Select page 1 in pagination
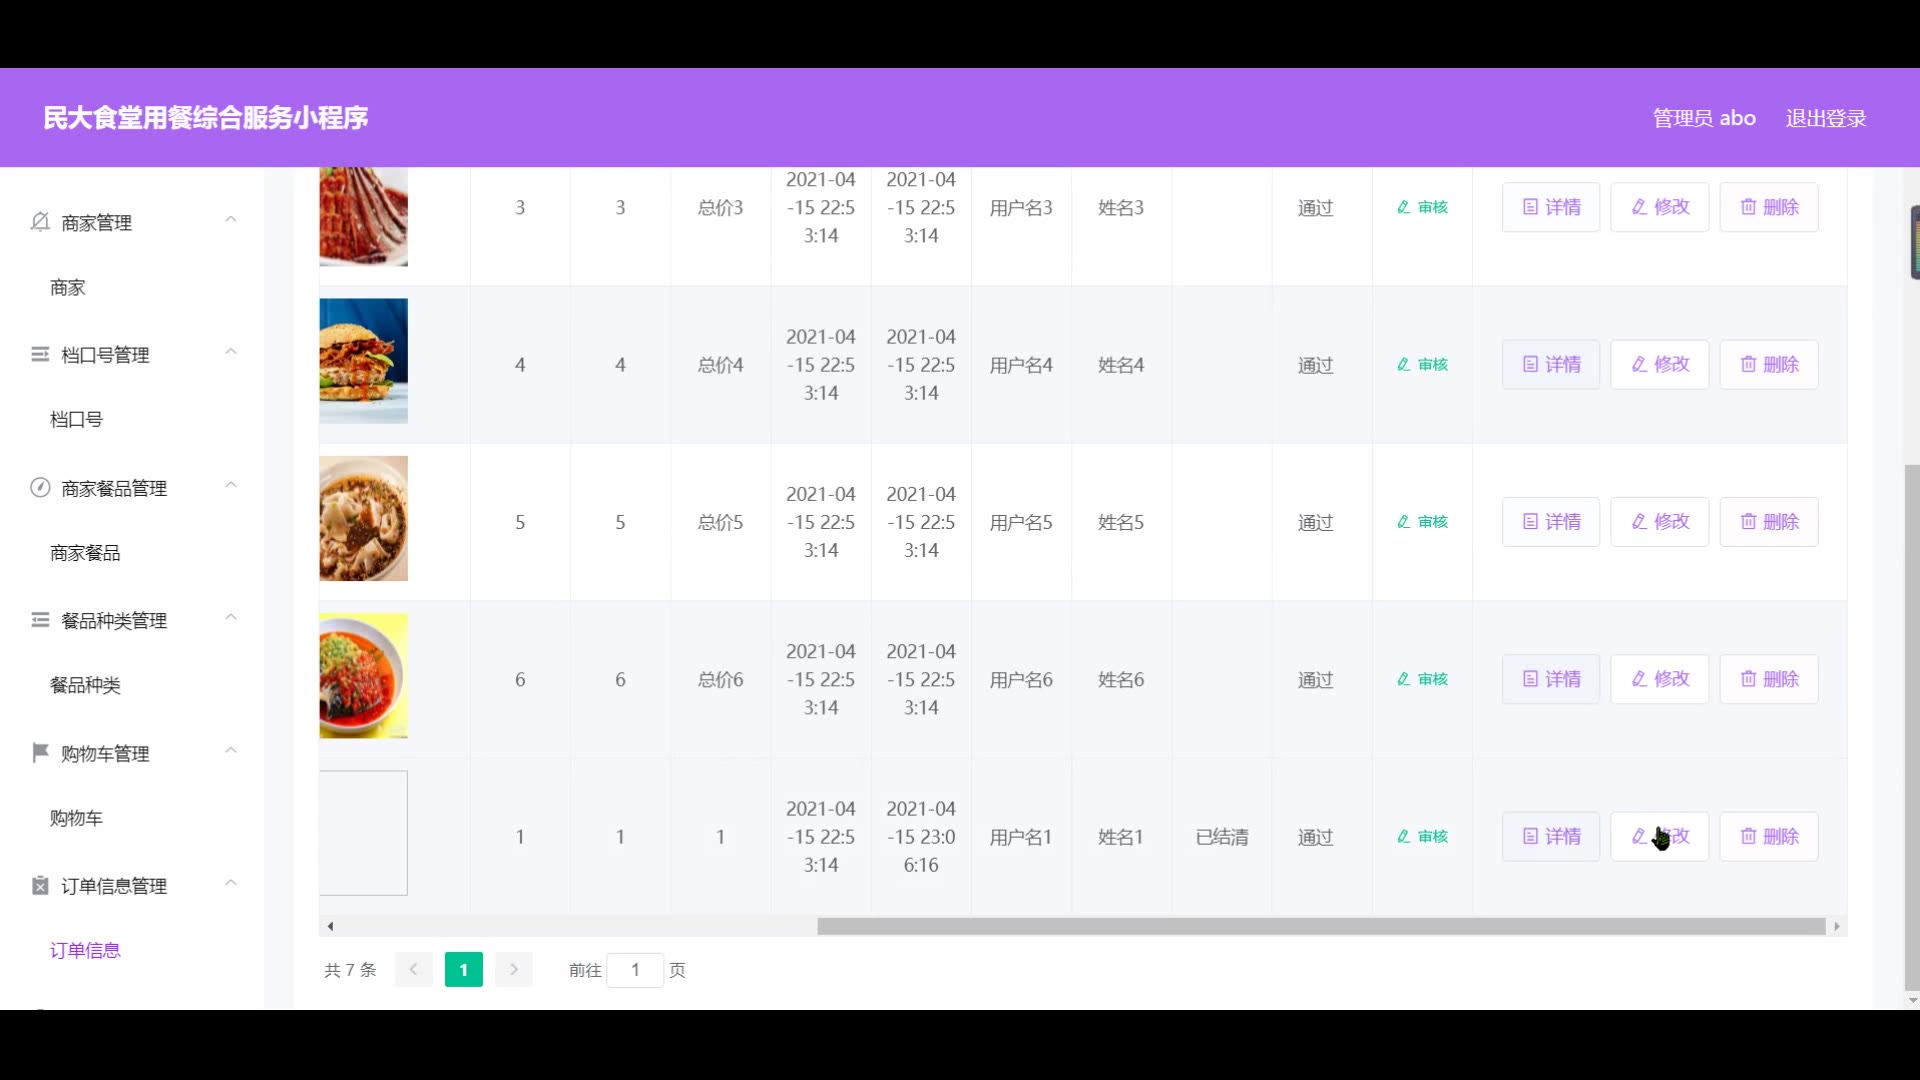Image resolution: width=1920 pixels, height=1080 pixels. (x=463, y=969)
